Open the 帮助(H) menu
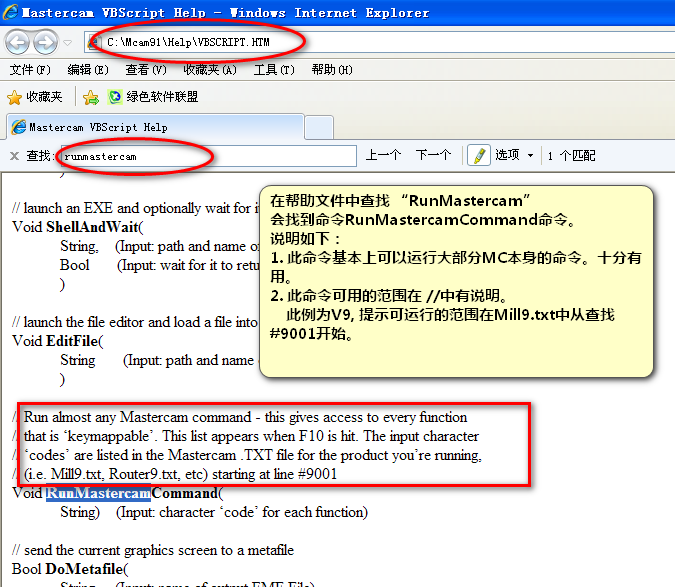The width and height of the screenshot is (675, 587). (x=332, y=69)
